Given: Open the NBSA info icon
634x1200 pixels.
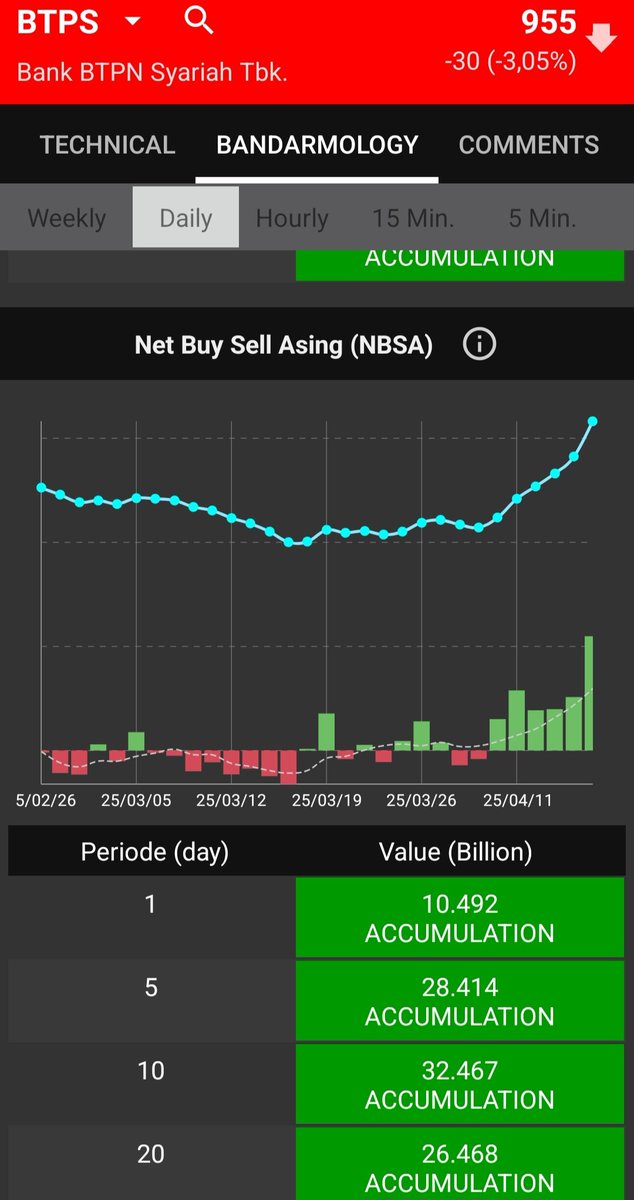Looking at the screenshot, I should 479,345.
